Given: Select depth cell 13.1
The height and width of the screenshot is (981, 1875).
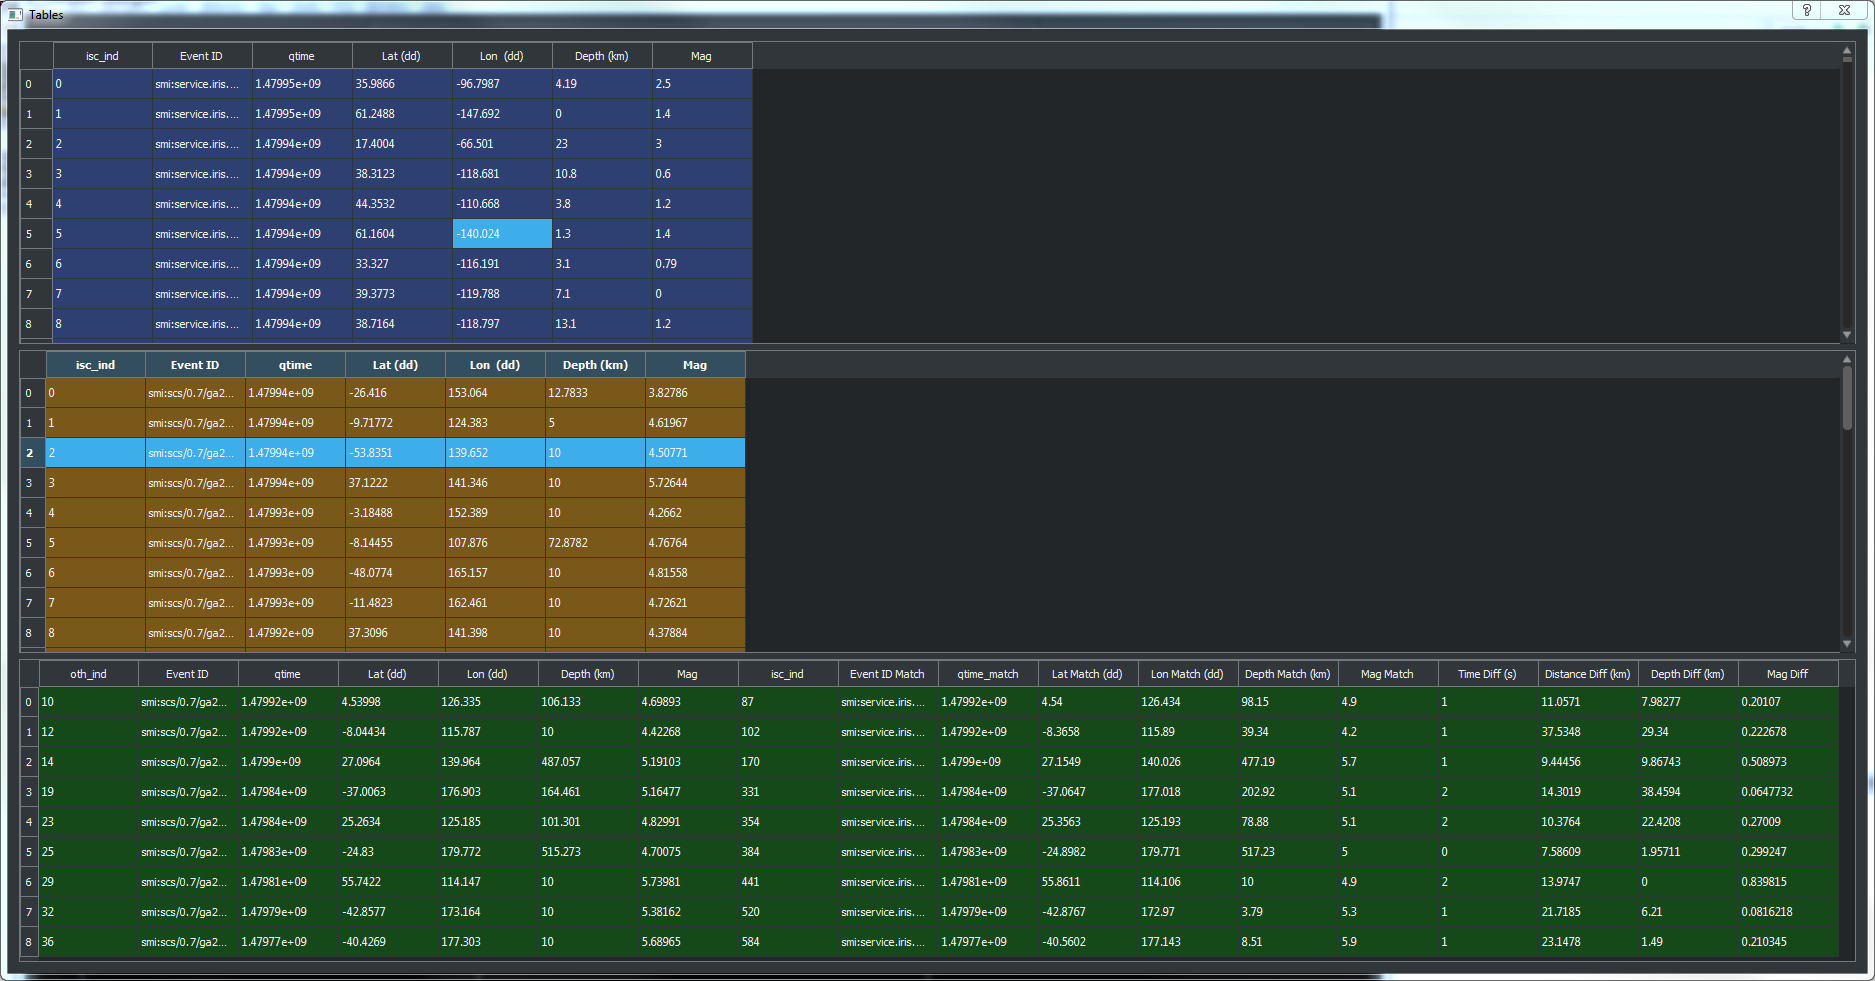Looking at the screenshot, I should click(602, 324).
